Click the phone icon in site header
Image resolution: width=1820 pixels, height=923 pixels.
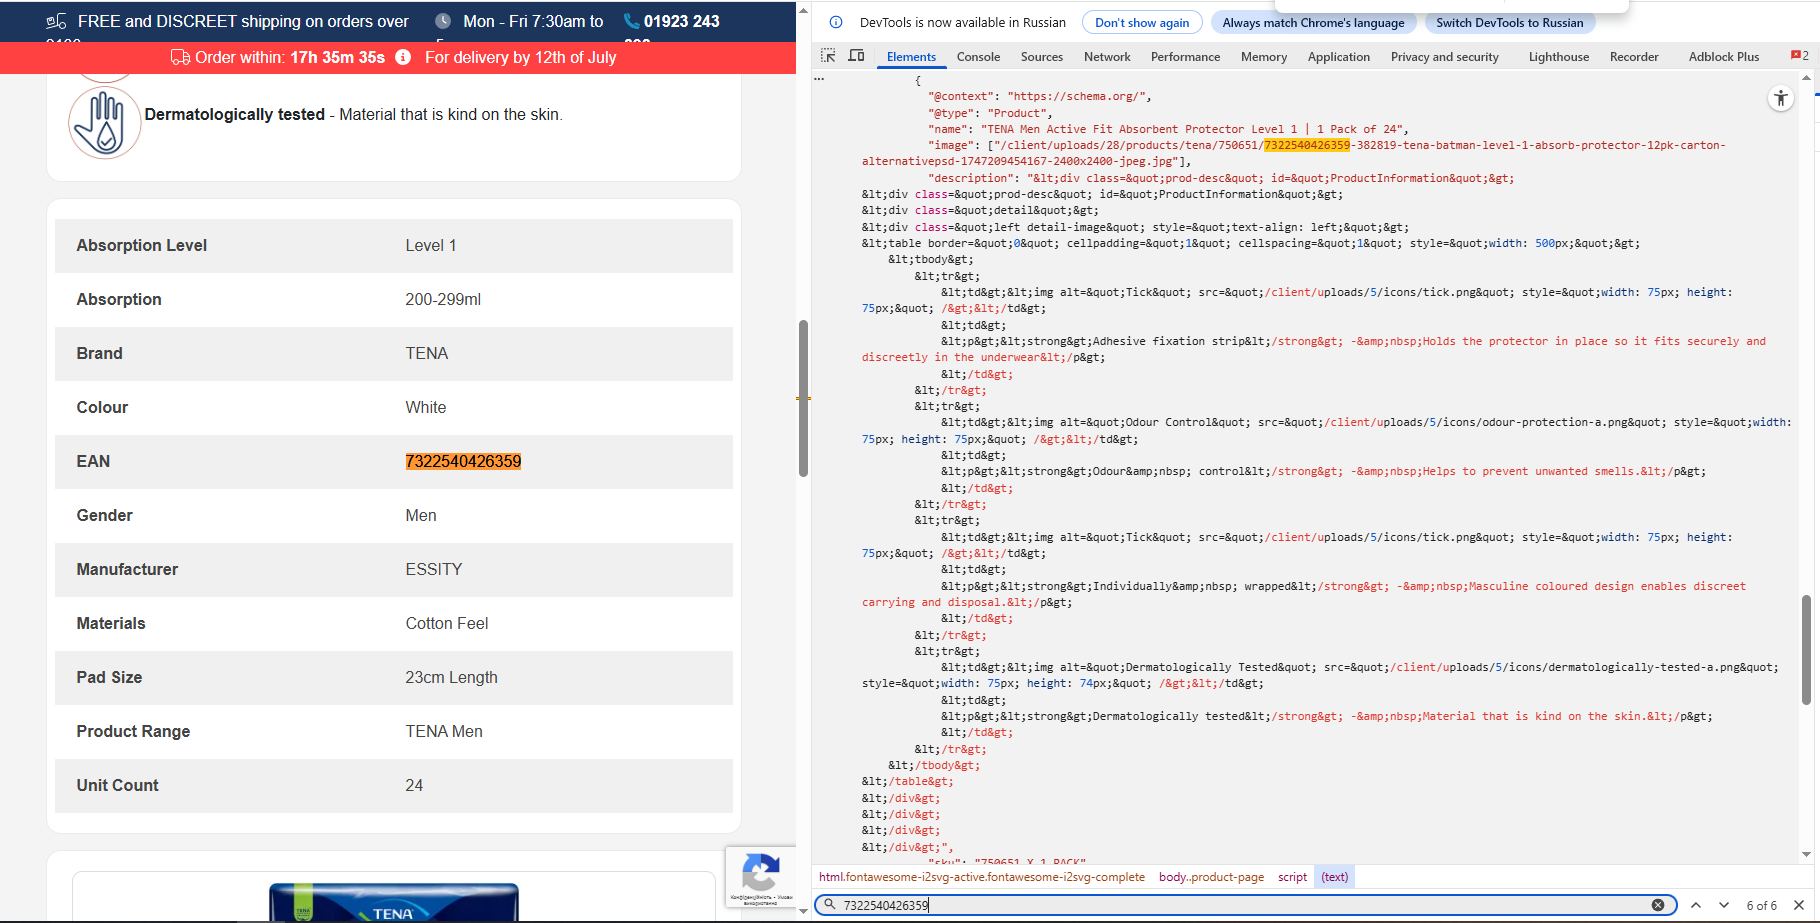point(631,21)
